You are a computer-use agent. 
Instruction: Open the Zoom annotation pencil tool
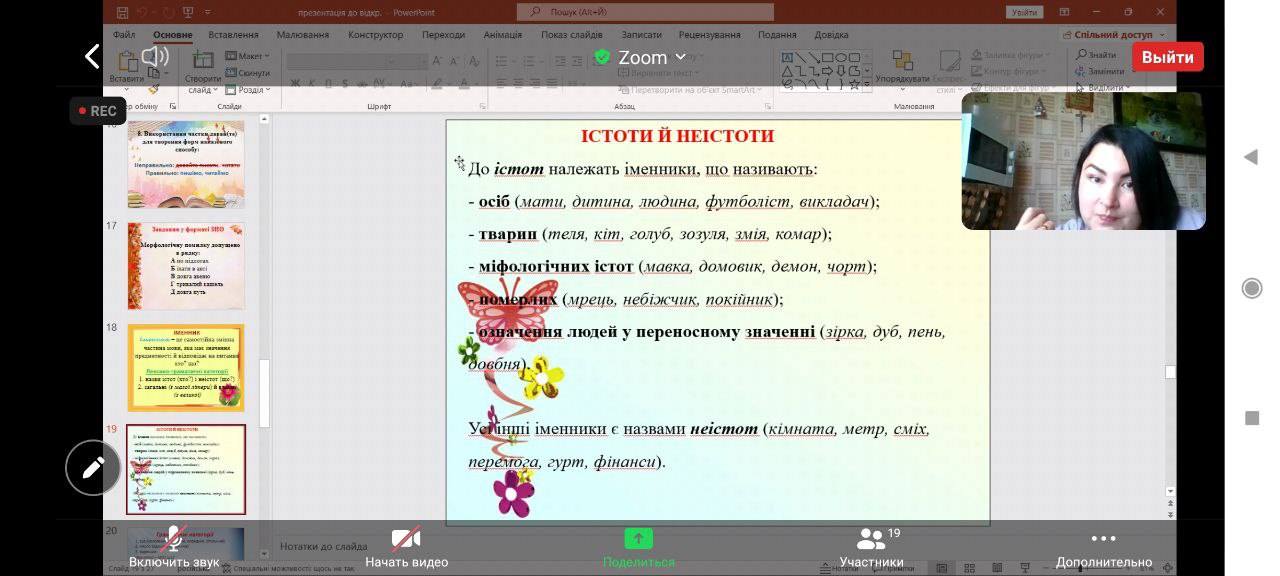click(93, 467)
